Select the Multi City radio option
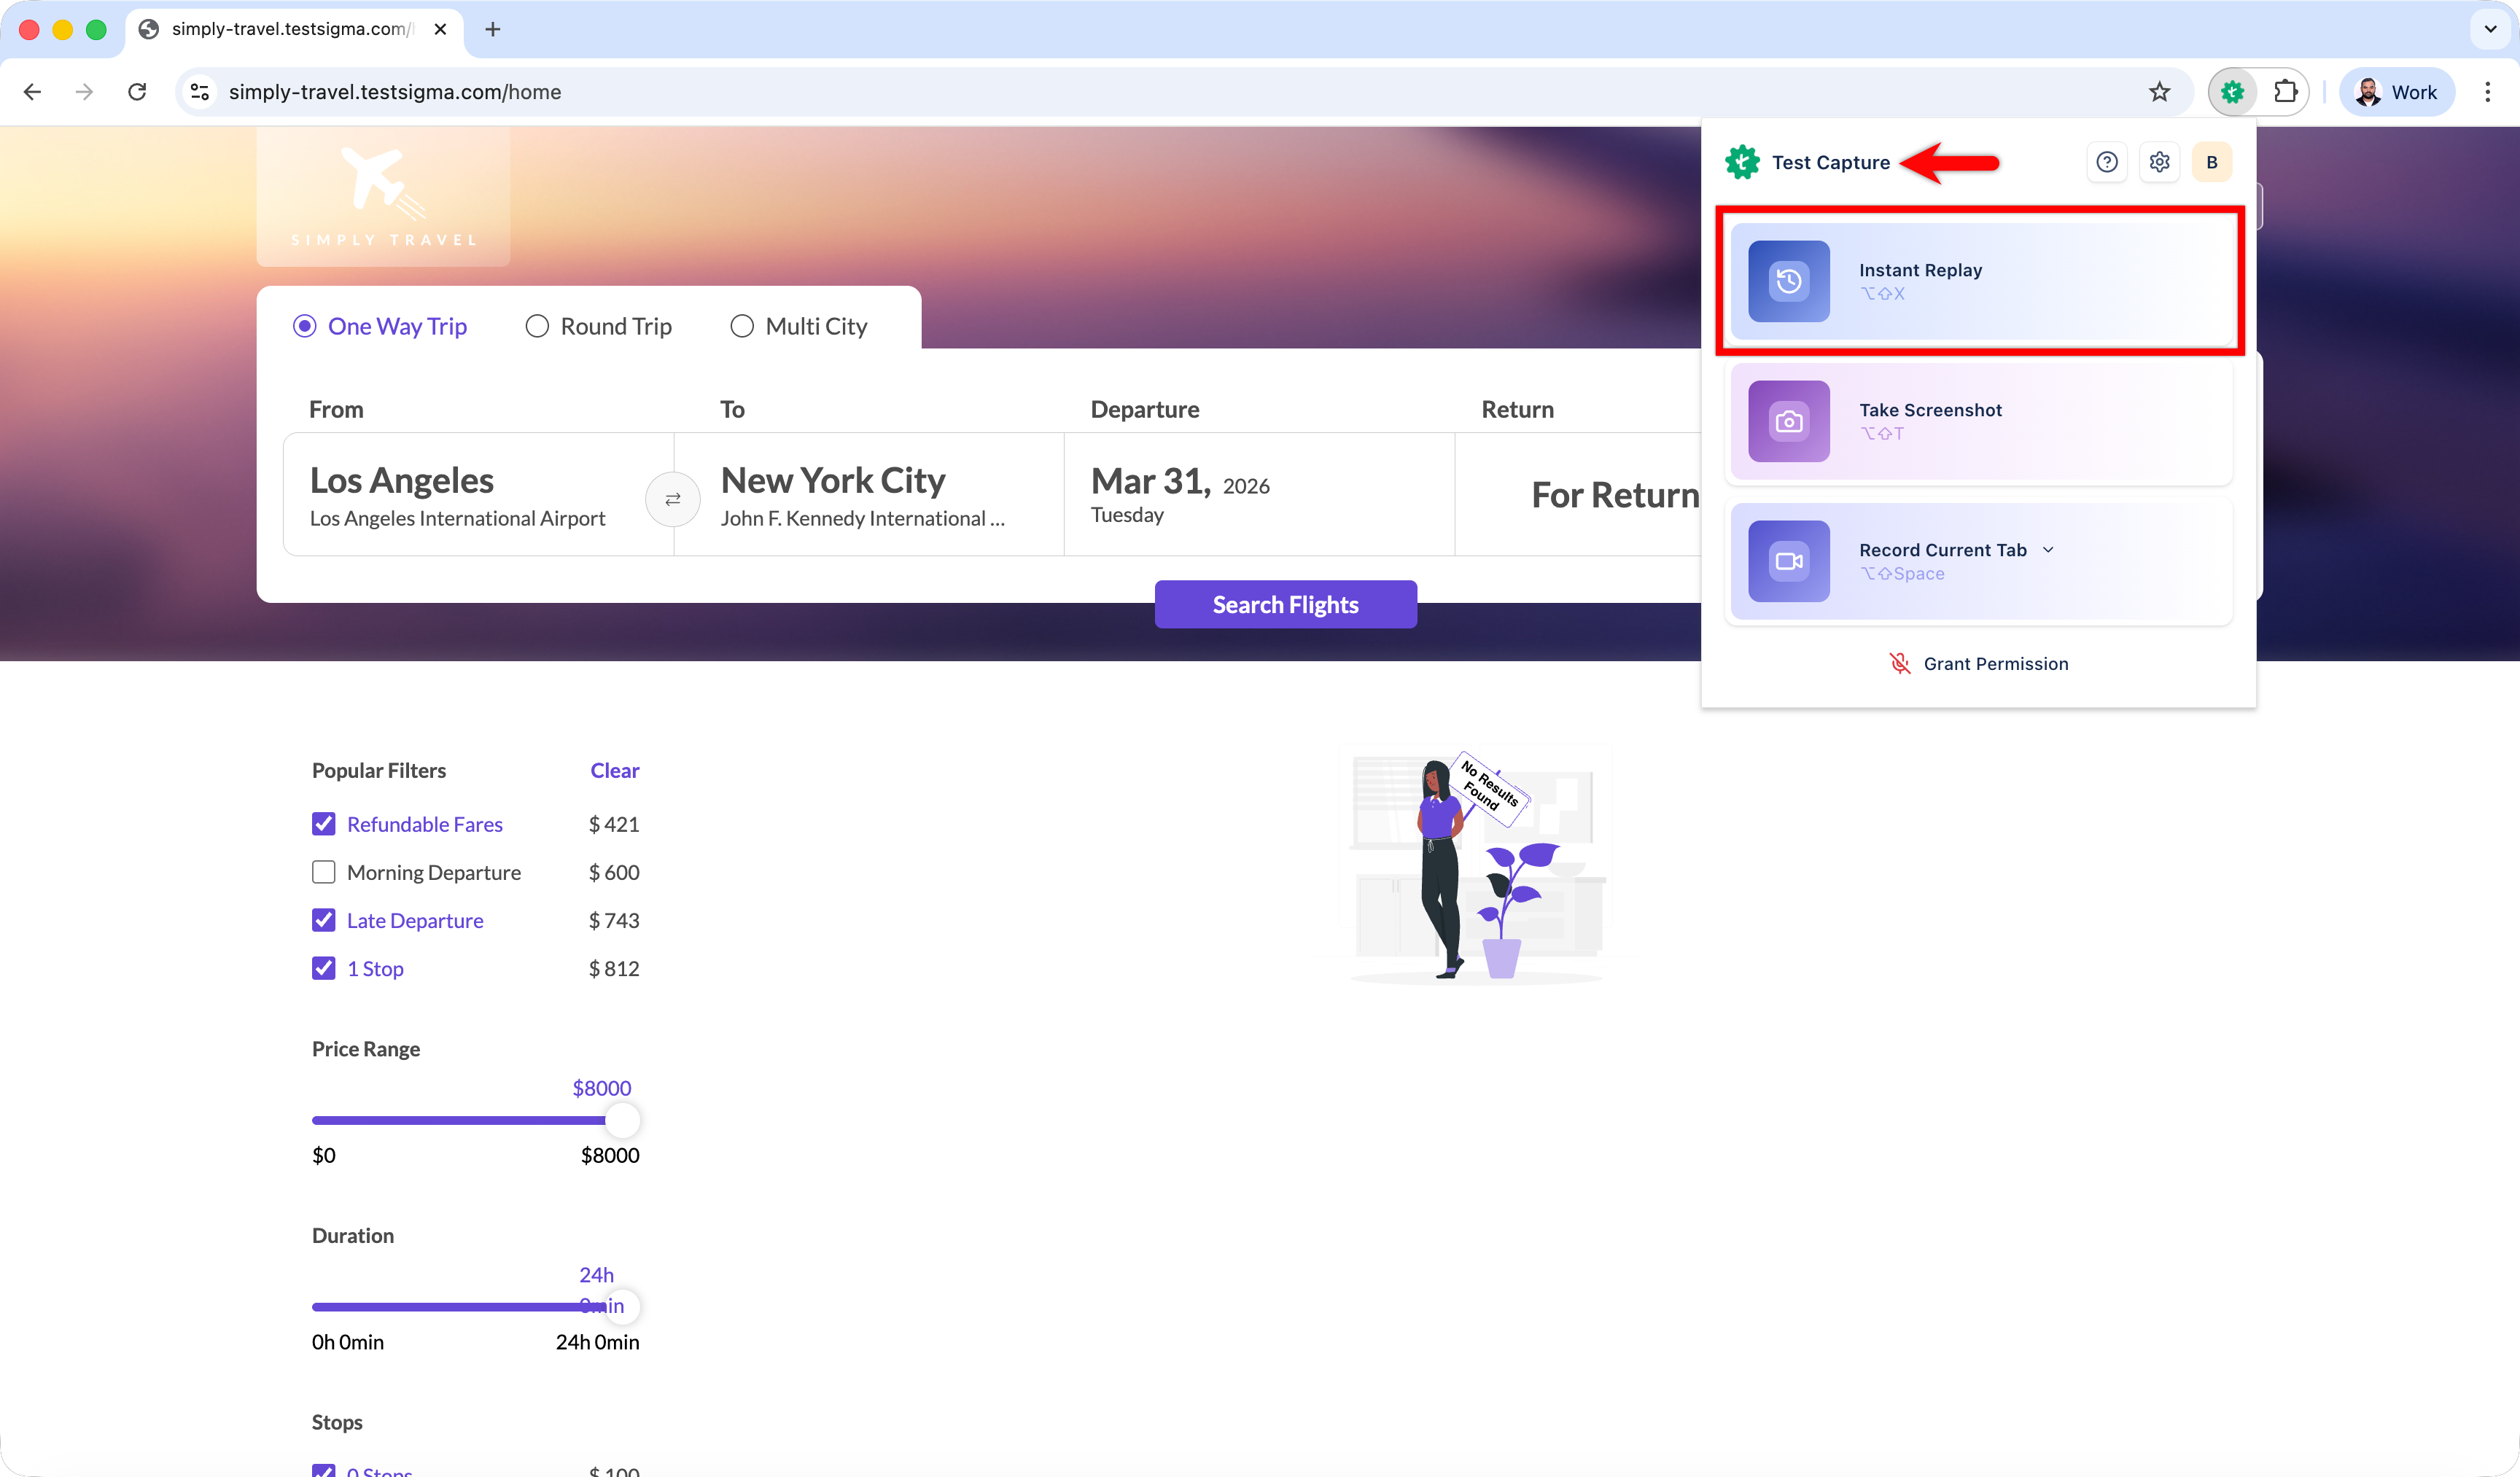This screenshot has height=1477, width=2520. point(741,326)
